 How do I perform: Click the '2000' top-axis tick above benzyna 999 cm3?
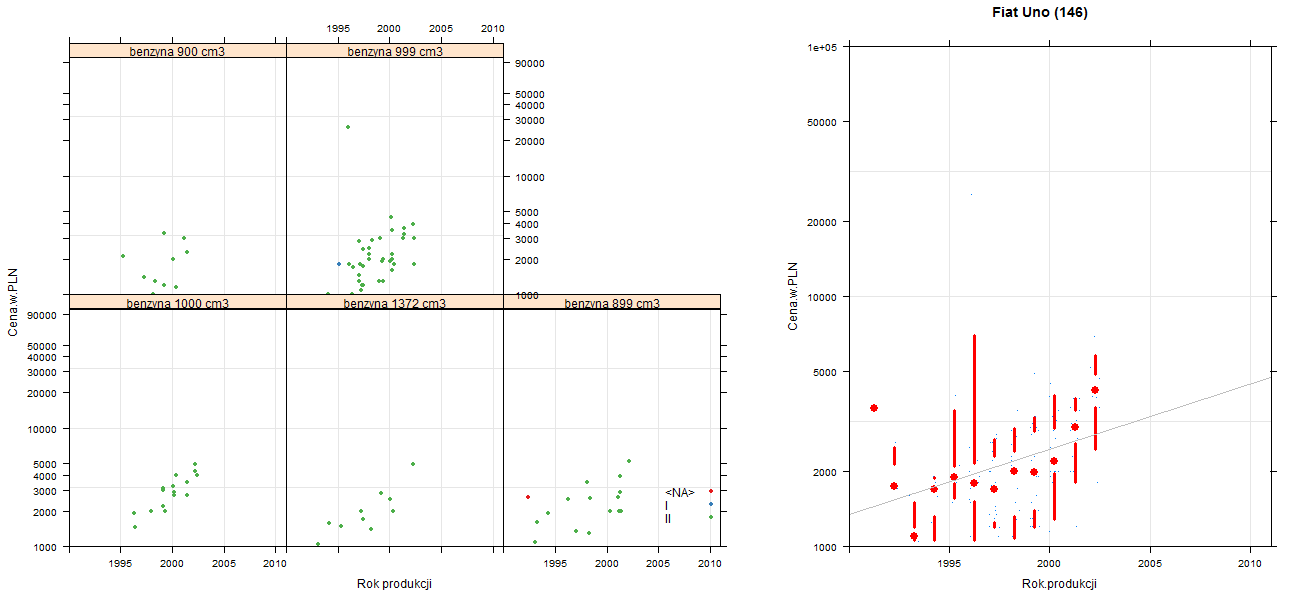tap(389, 28)
